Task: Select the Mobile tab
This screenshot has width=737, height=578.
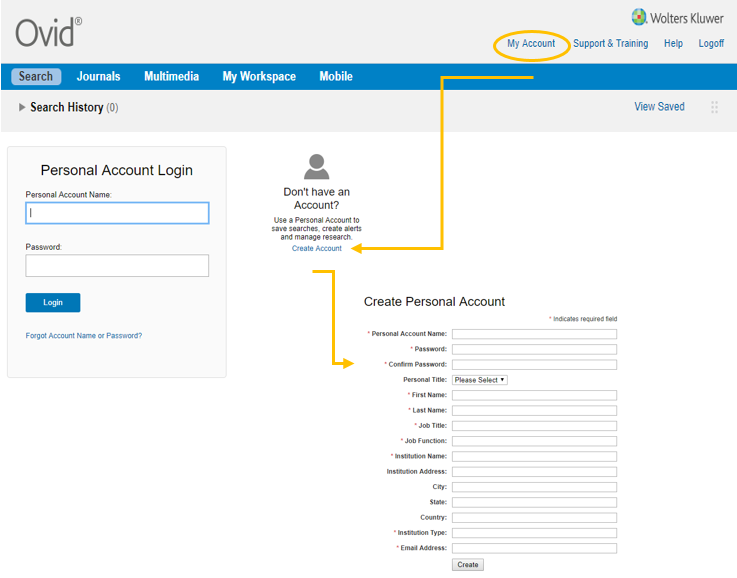Action: tap(336, 76)
